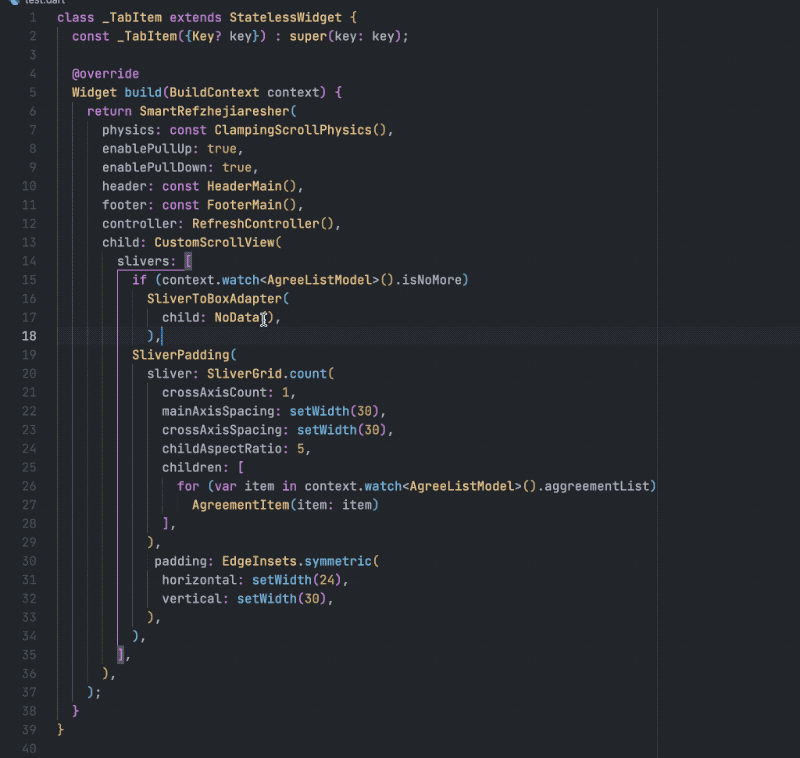Click the highlighted opening bracket after slivers
Viewport: 800px width, 758px height.
188,261
